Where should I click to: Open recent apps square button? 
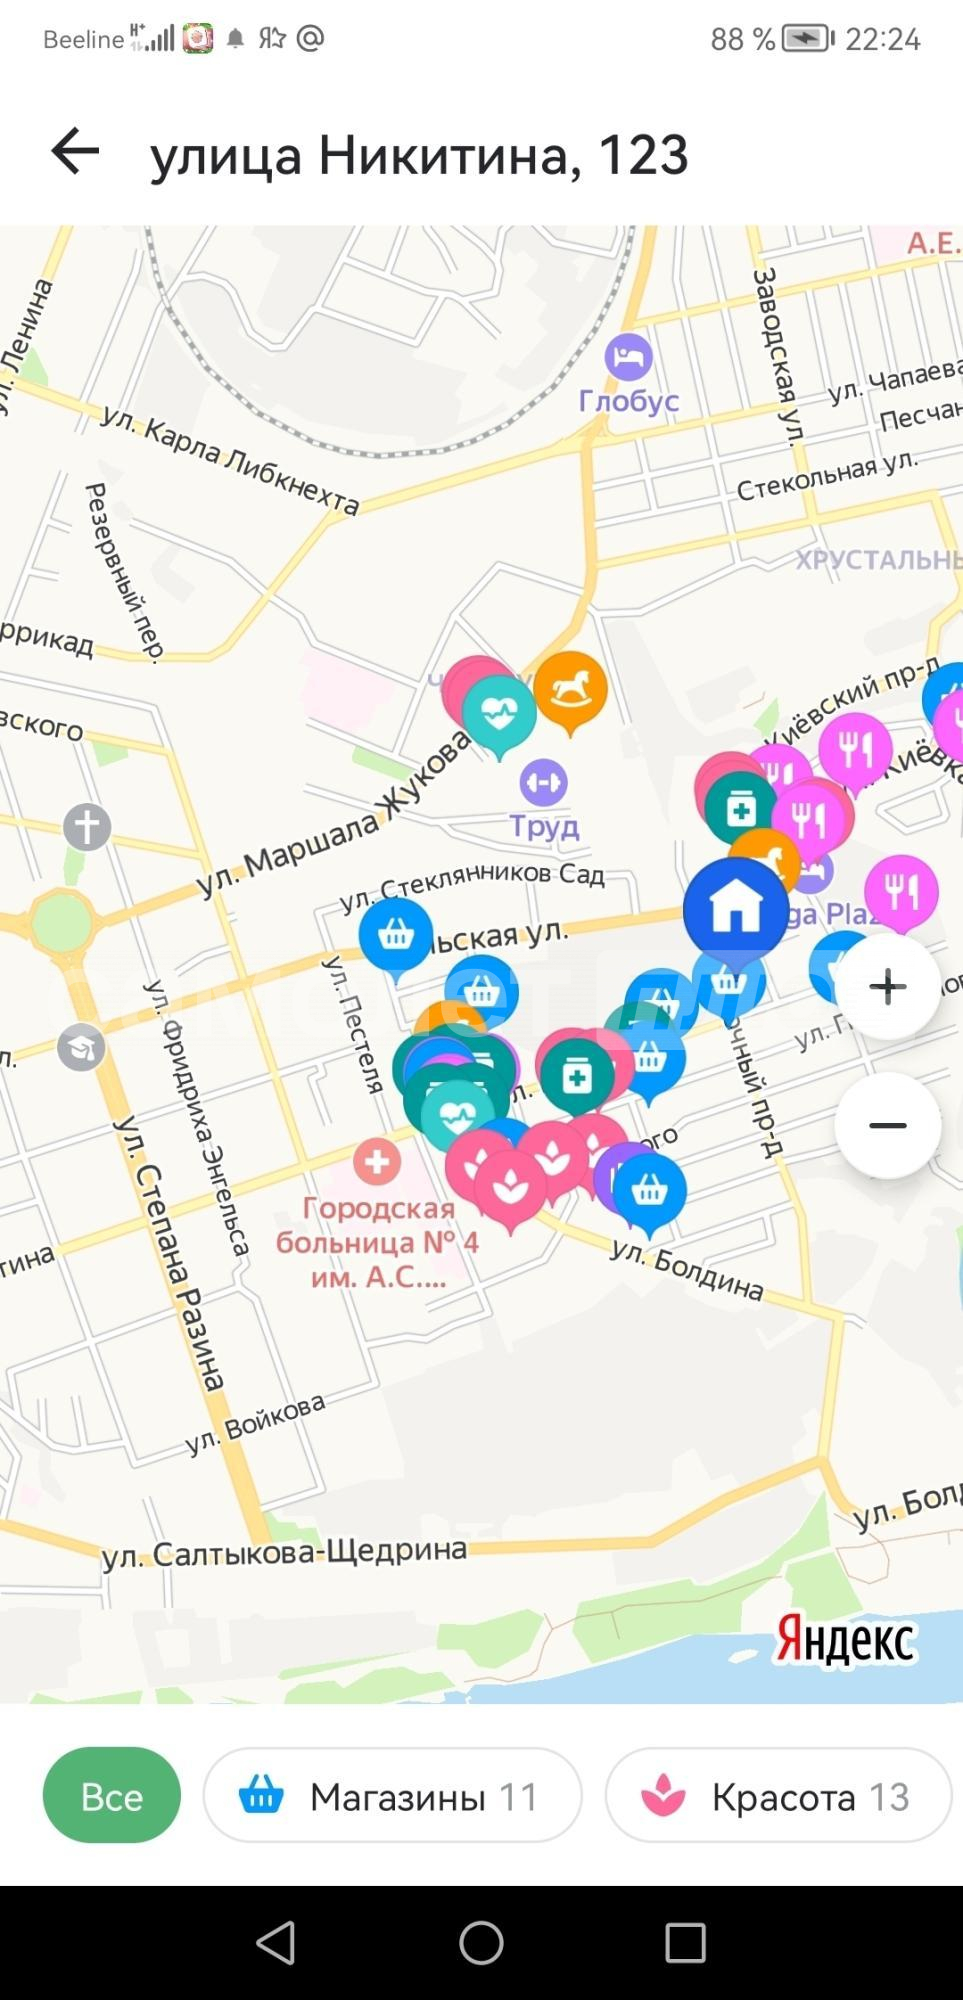[686, 1943]
